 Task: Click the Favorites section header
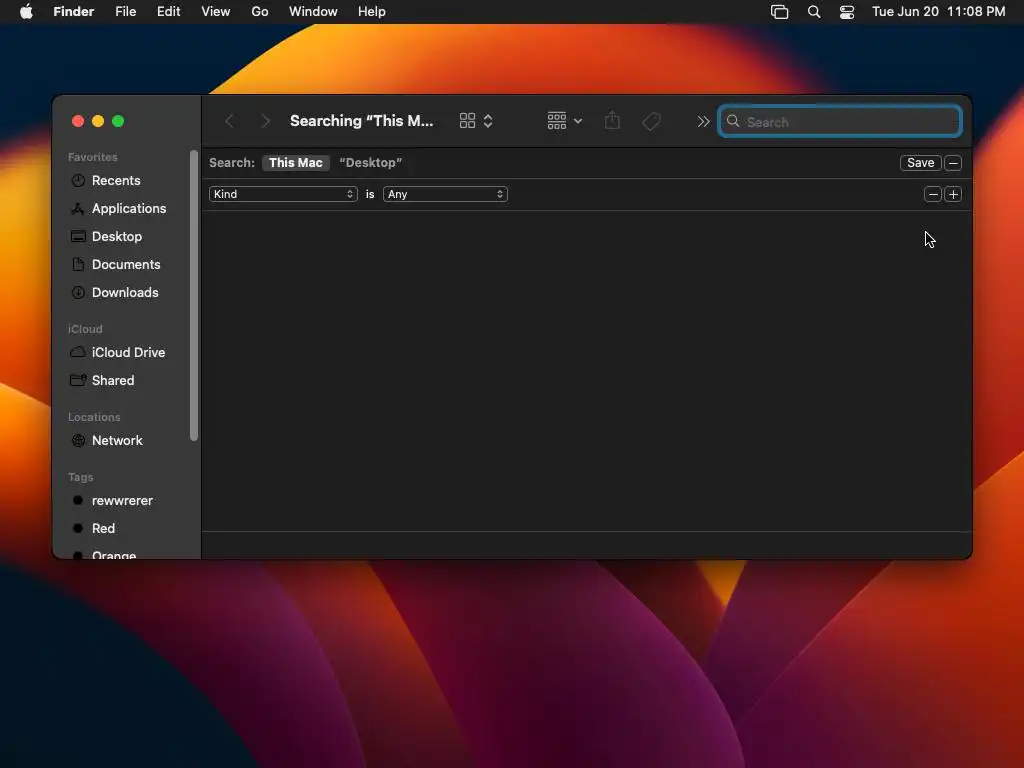pos(93,157)
